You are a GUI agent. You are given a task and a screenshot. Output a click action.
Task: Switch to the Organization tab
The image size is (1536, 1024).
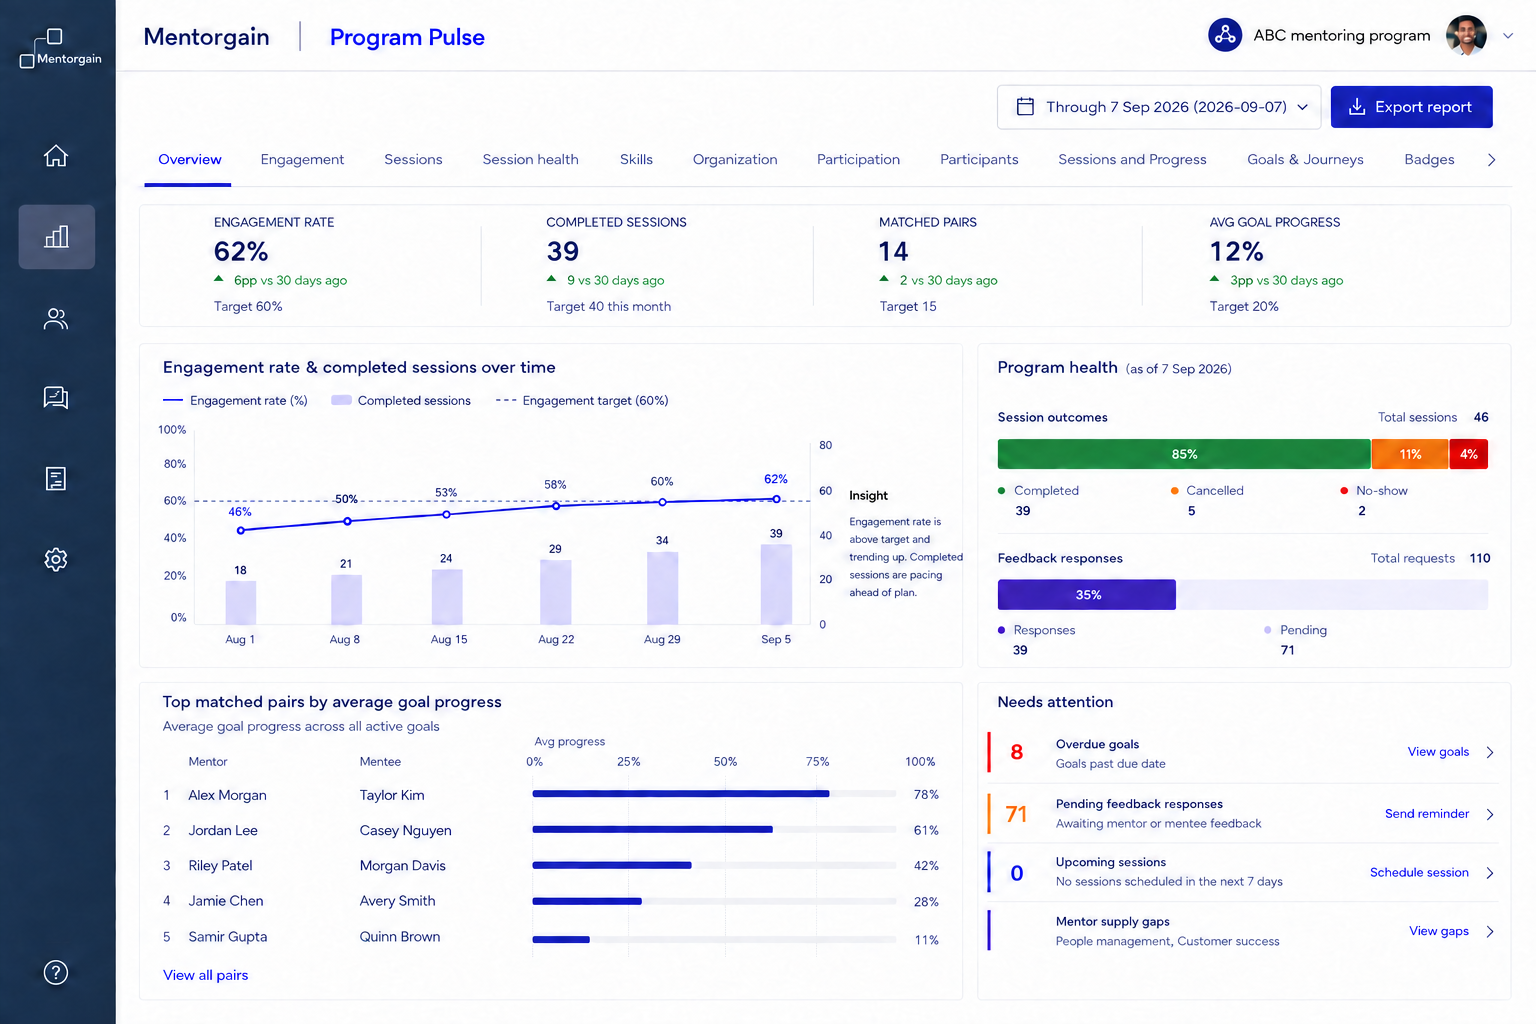point(735,160)
